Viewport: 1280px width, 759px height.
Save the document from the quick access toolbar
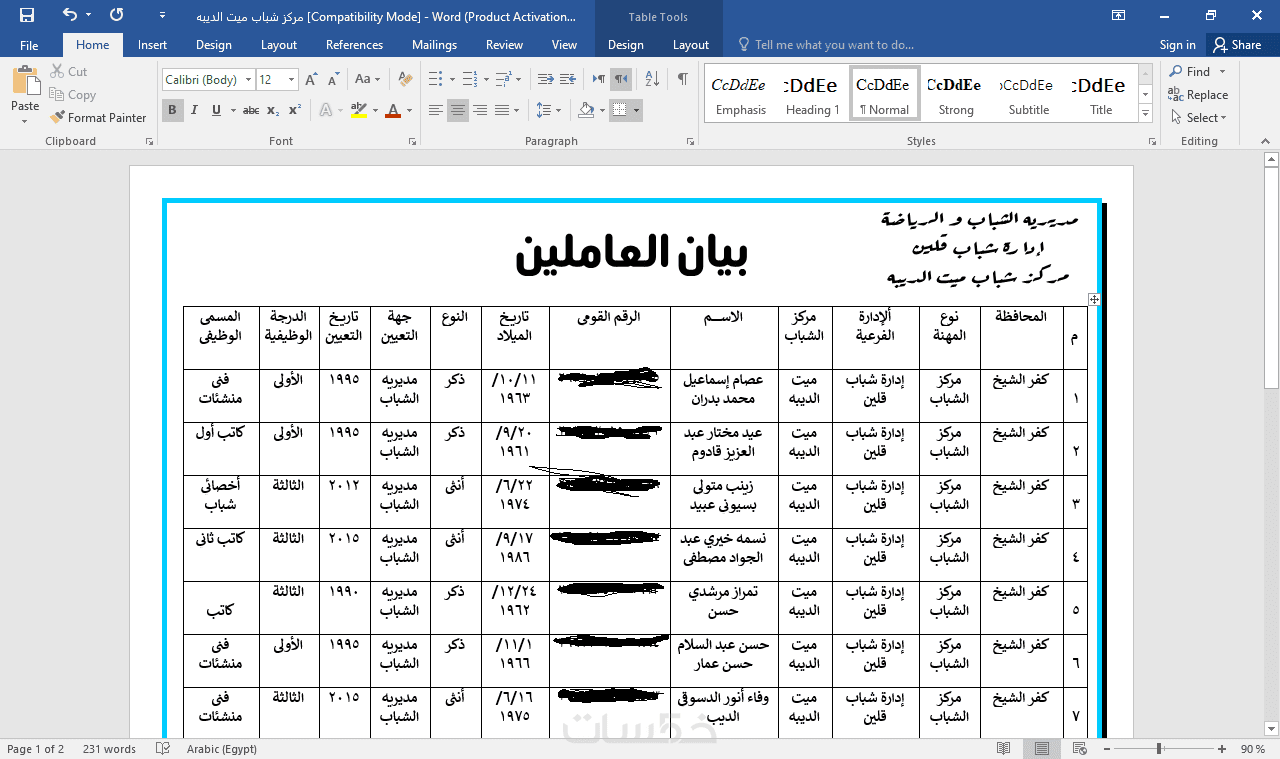(x=27, y=15)
